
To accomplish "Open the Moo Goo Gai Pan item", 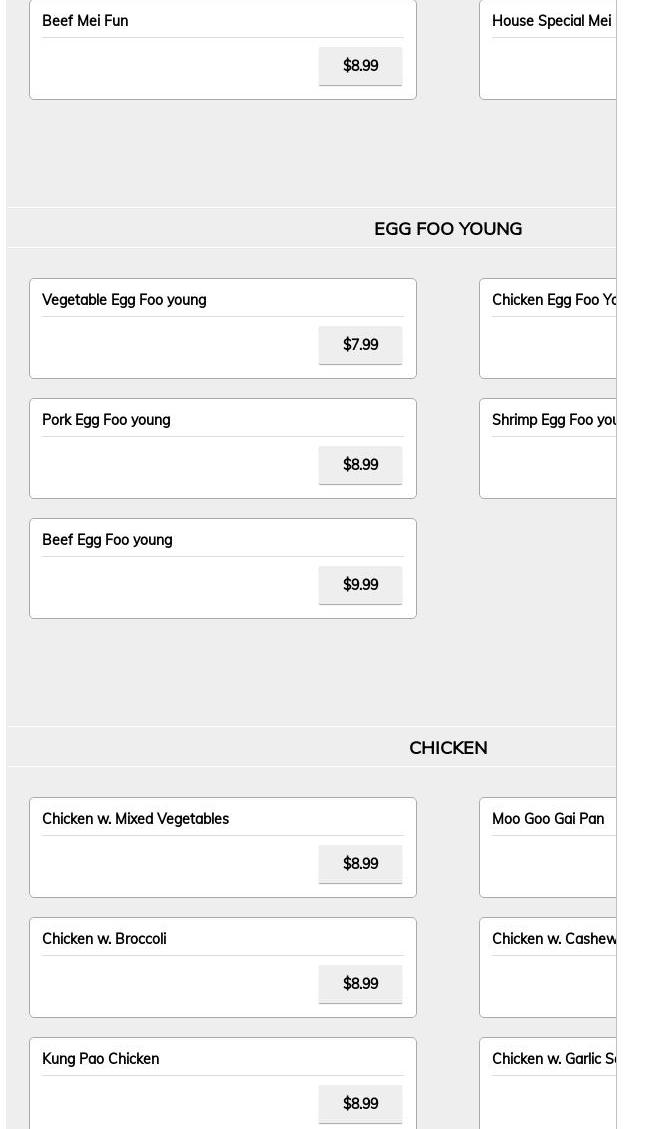I will pyautogui.click(x=548, y=819).
